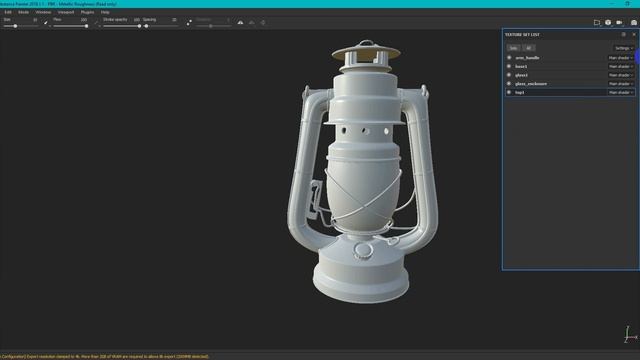Open the Window menu
The image size is (640, 360).
[43, 12]
